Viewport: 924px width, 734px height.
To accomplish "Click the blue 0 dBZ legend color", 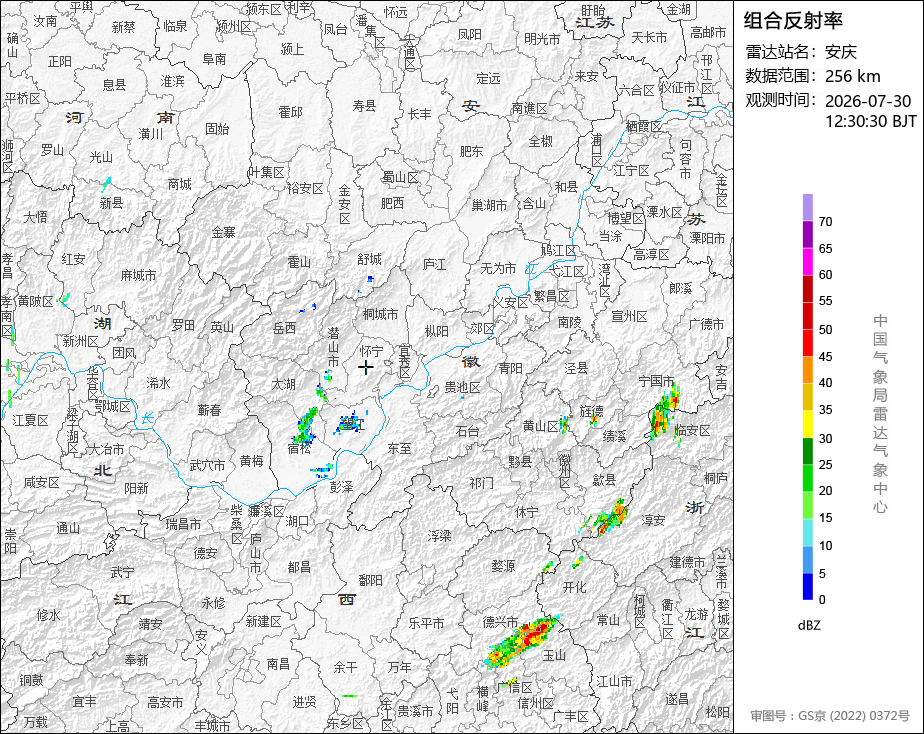I will tap(807, 586).
